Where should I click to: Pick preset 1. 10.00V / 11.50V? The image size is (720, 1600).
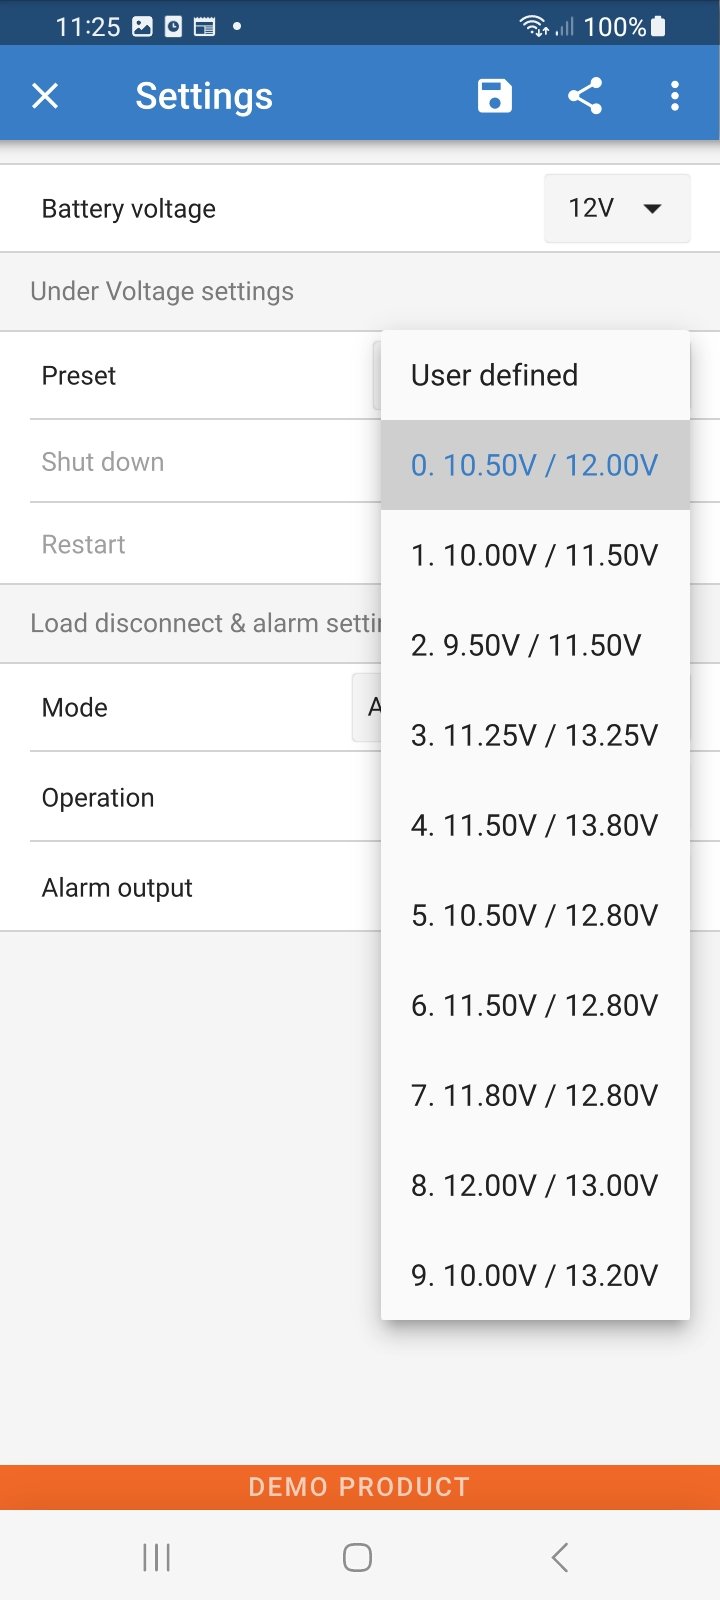tap(535, 555)
